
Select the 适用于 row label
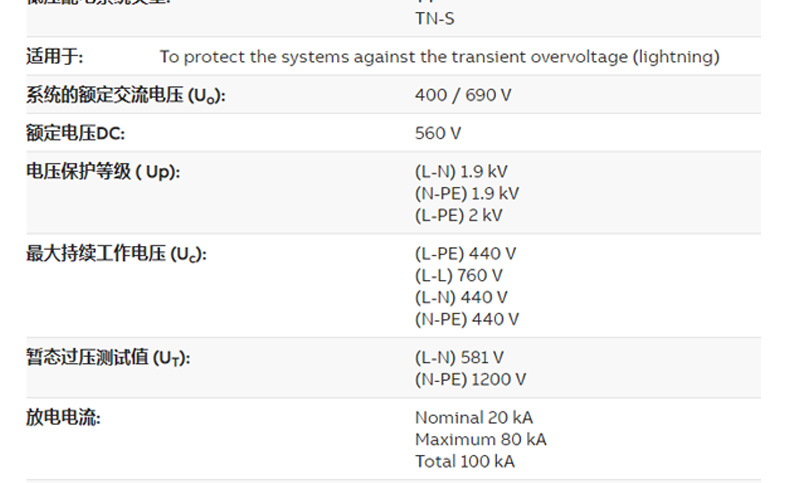click(x=55, y=57)
